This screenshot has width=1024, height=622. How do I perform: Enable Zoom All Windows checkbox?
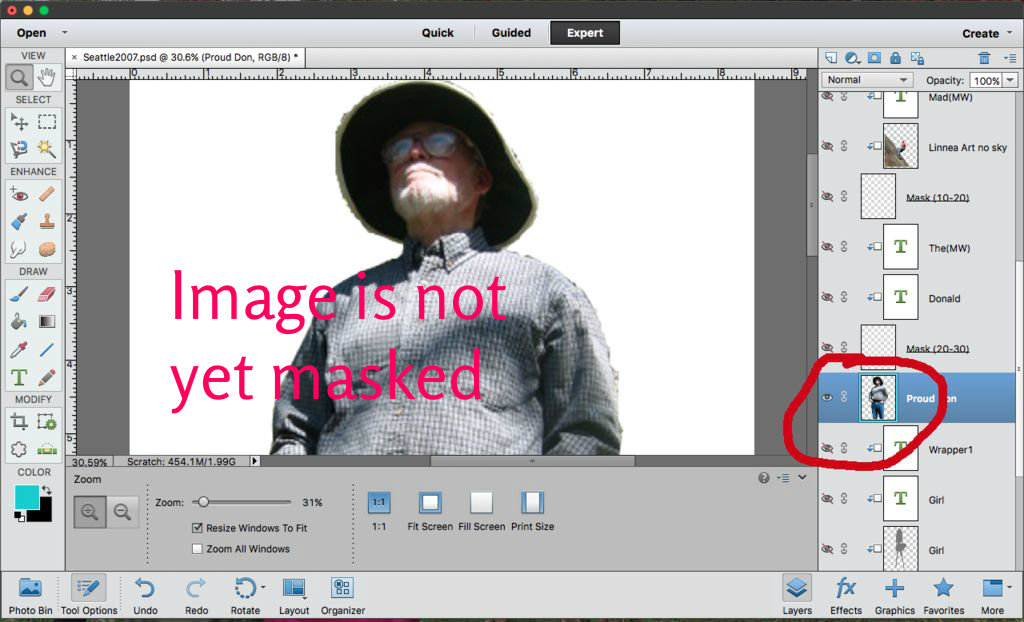coord(197,549)
